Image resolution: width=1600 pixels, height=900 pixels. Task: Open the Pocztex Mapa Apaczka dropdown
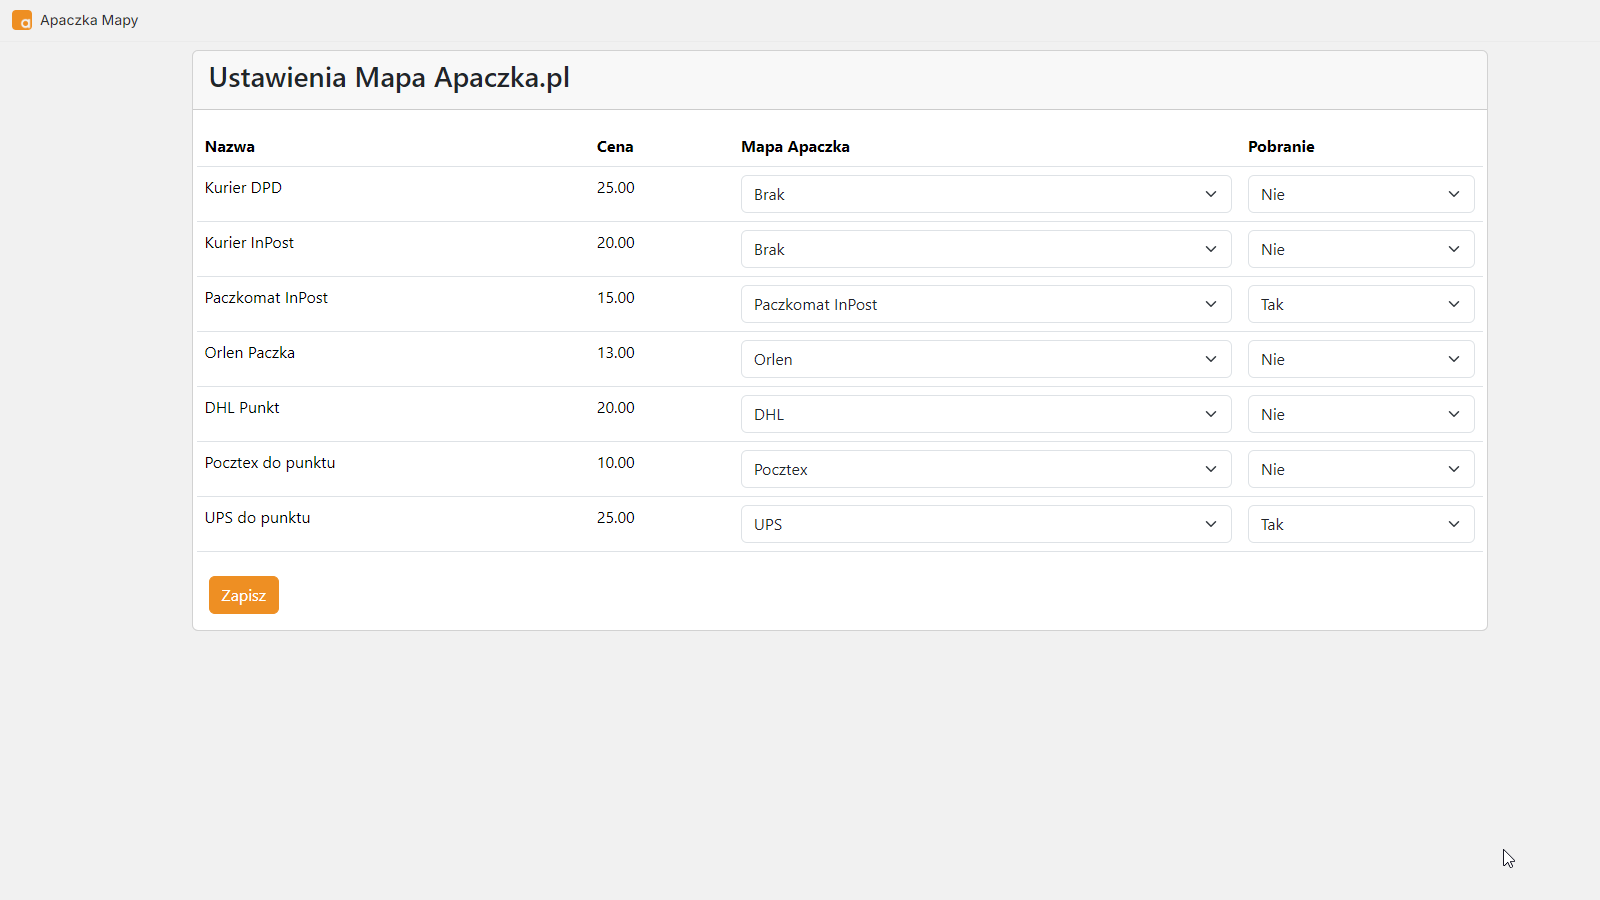pyautogui.click(x=986, y=469)
